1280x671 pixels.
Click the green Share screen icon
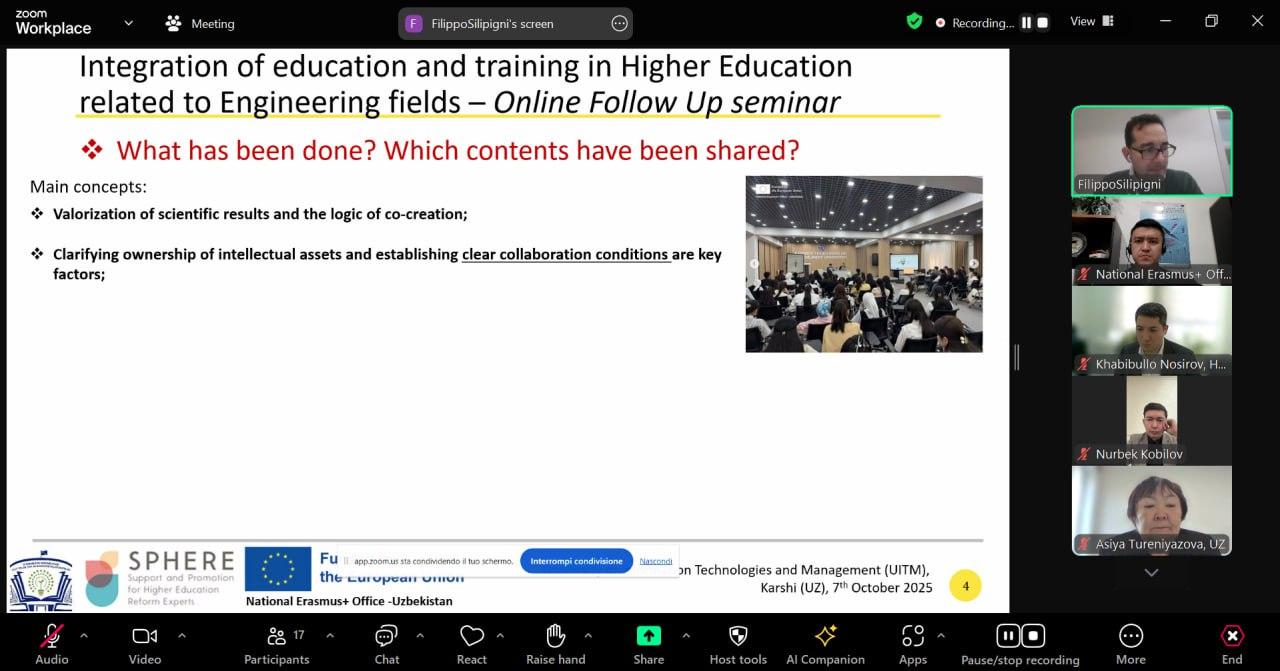(648, 637)
